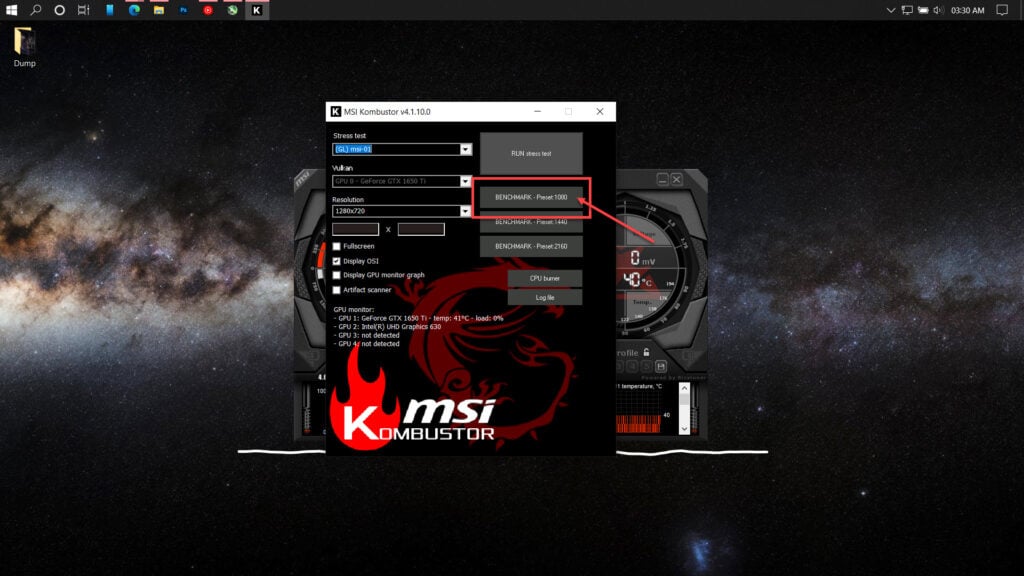Focus the custom height input field
Viewport: 1024px width, 576px height.
pos(421,229)
